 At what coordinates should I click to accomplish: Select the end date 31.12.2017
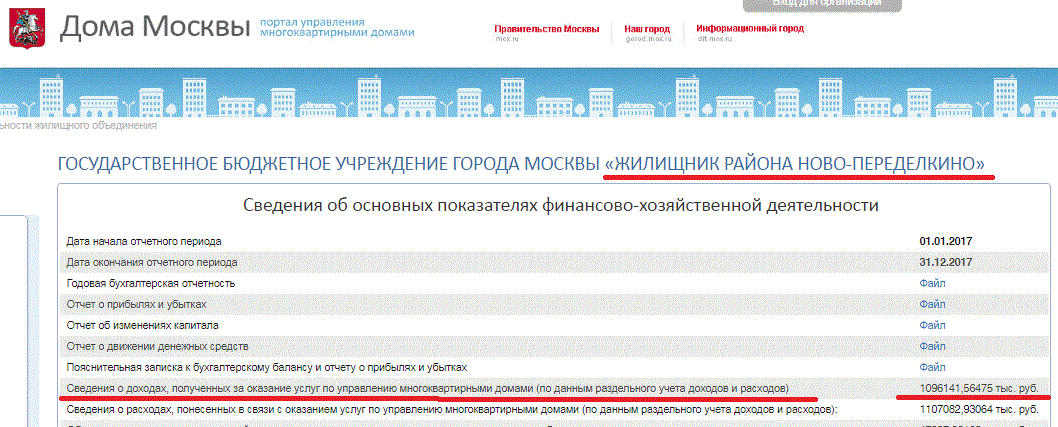[x=945, y=262]
